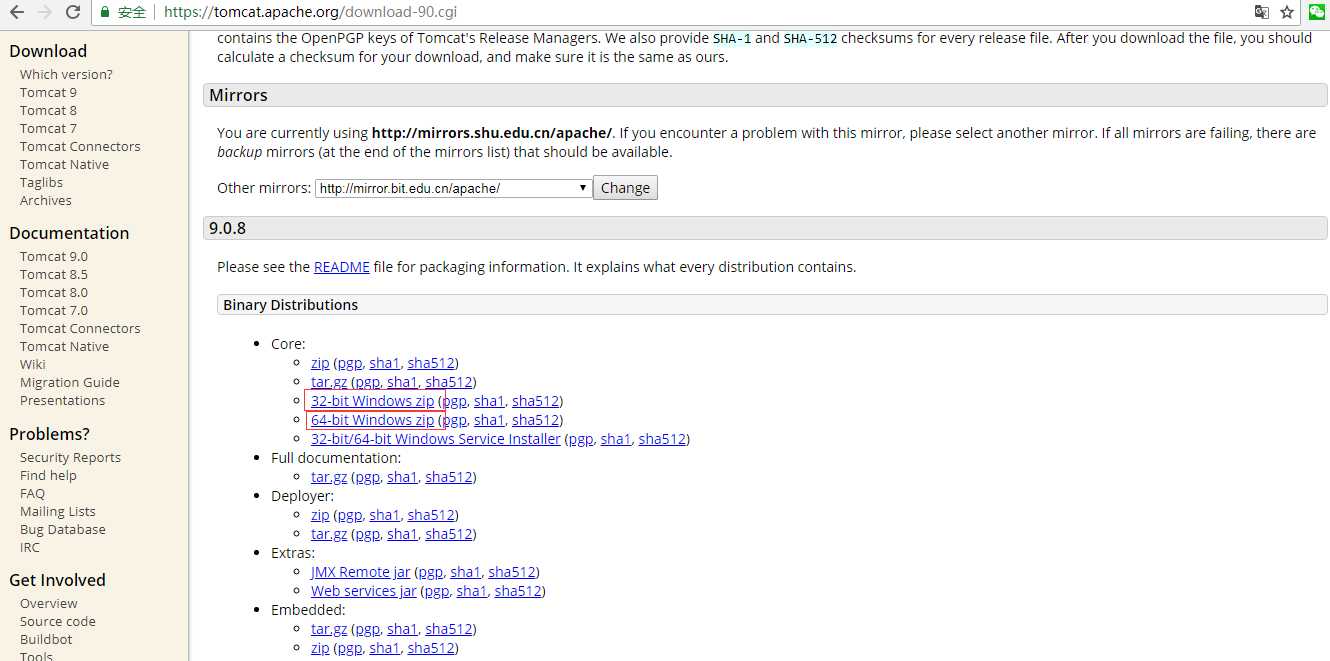This screenshot has width=1330, height=661.
Task: Open sha1 for Full documentation tar.gz
Action: [x=402, y=477]
